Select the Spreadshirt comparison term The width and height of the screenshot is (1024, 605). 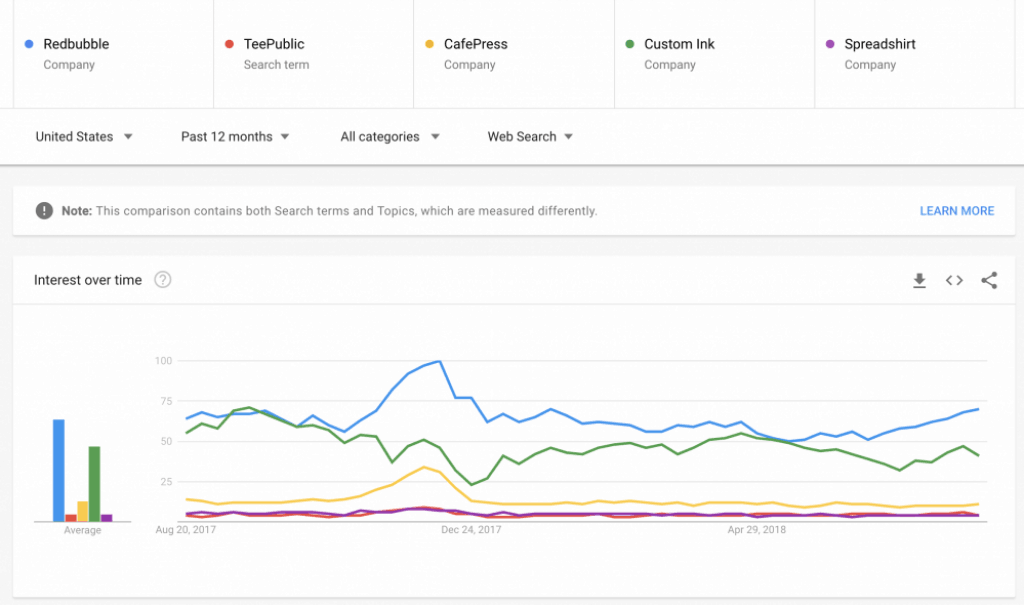tap(915, 54)
